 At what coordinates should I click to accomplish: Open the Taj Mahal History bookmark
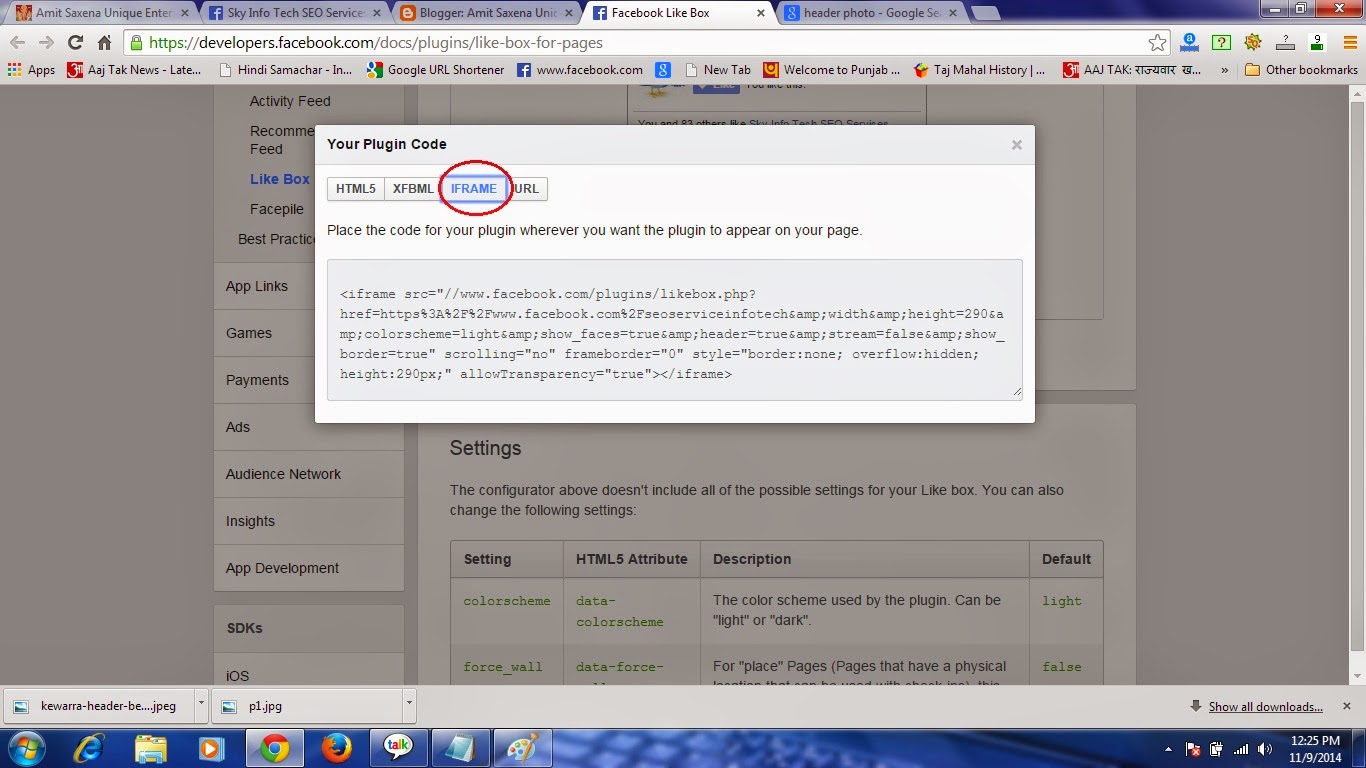(x=980, y=70)
